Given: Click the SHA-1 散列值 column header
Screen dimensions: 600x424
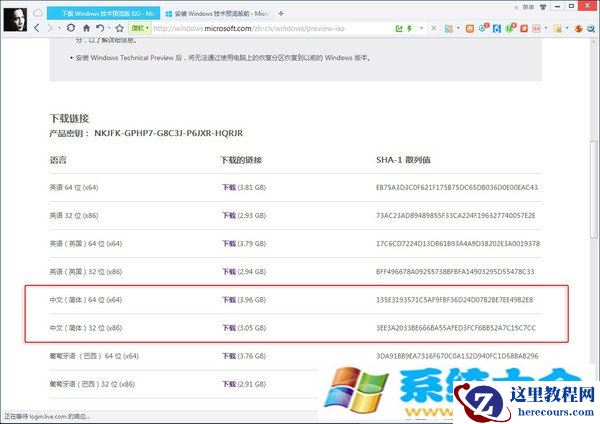Looking at the screenshot, I should tap(403, 160).
